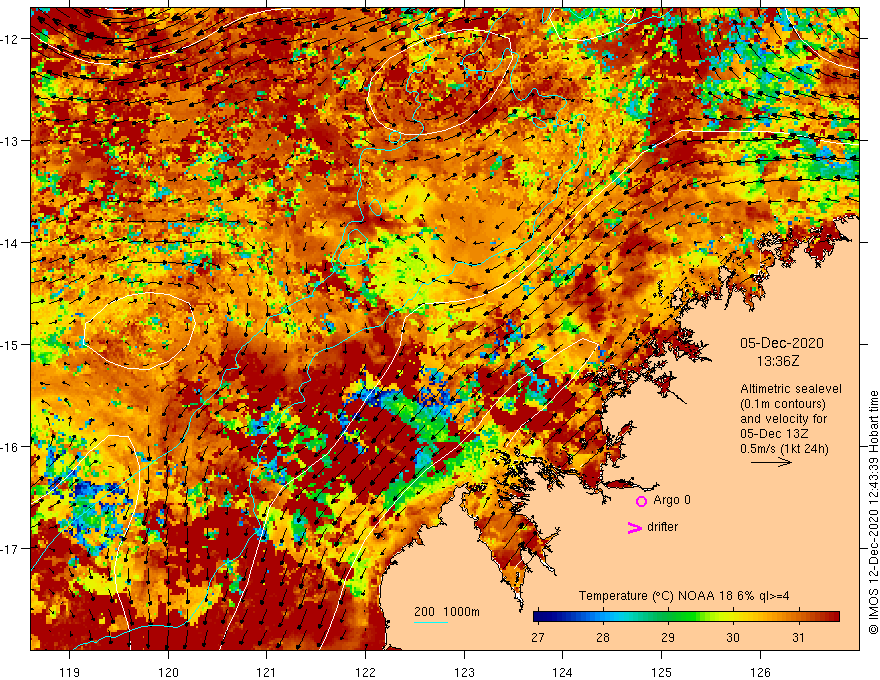Click longitude axis label 126
Screen dimensions: 880x680
pyautogui.click(x=760, y=672)
